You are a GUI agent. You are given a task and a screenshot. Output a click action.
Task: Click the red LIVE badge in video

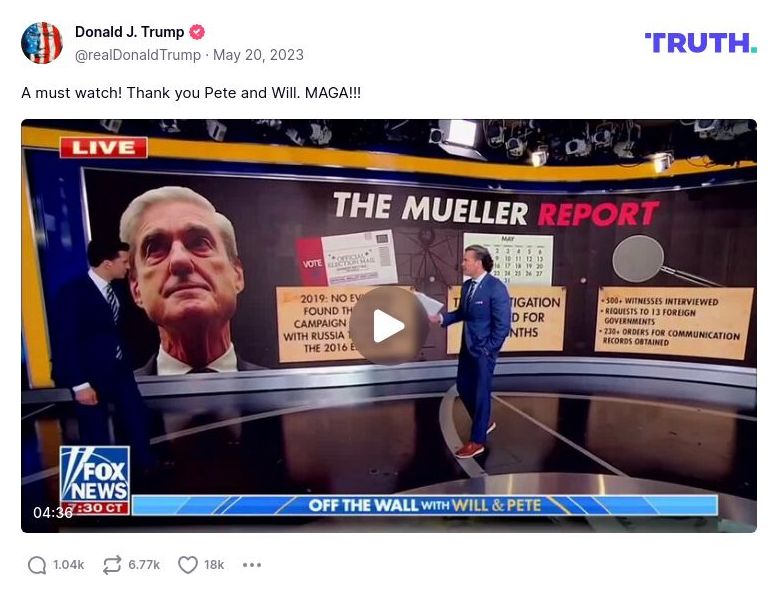click(104, 147)
